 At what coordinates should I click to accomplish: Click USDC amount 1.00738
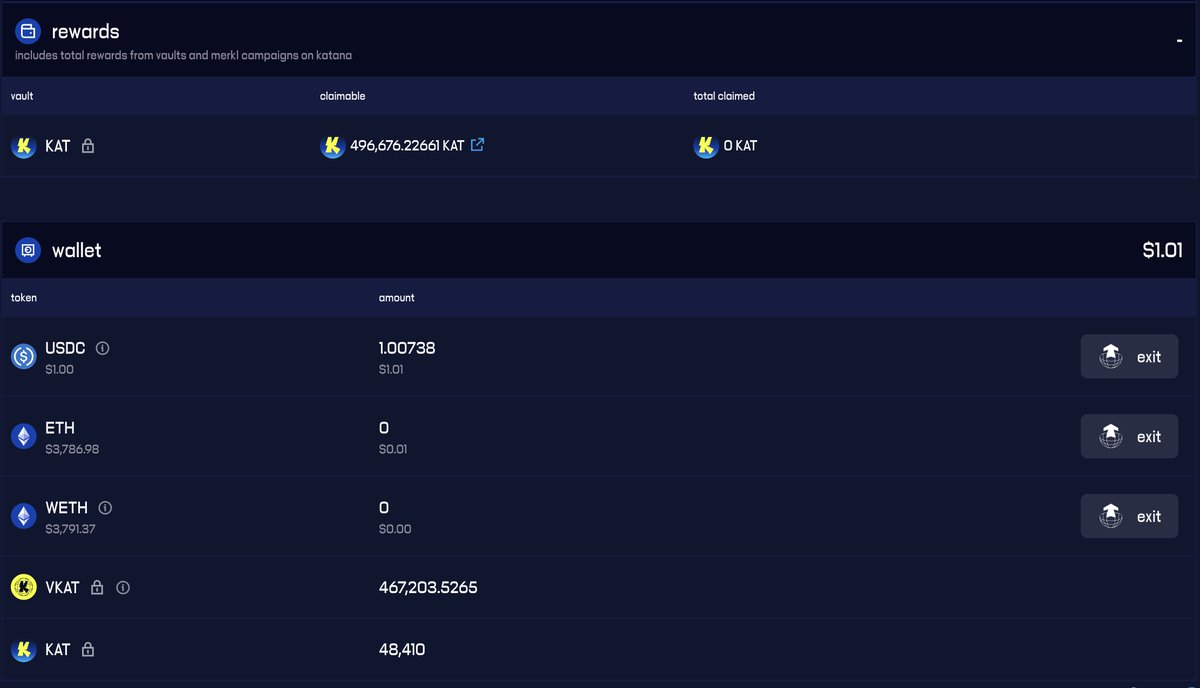click(x=407, y=348)
